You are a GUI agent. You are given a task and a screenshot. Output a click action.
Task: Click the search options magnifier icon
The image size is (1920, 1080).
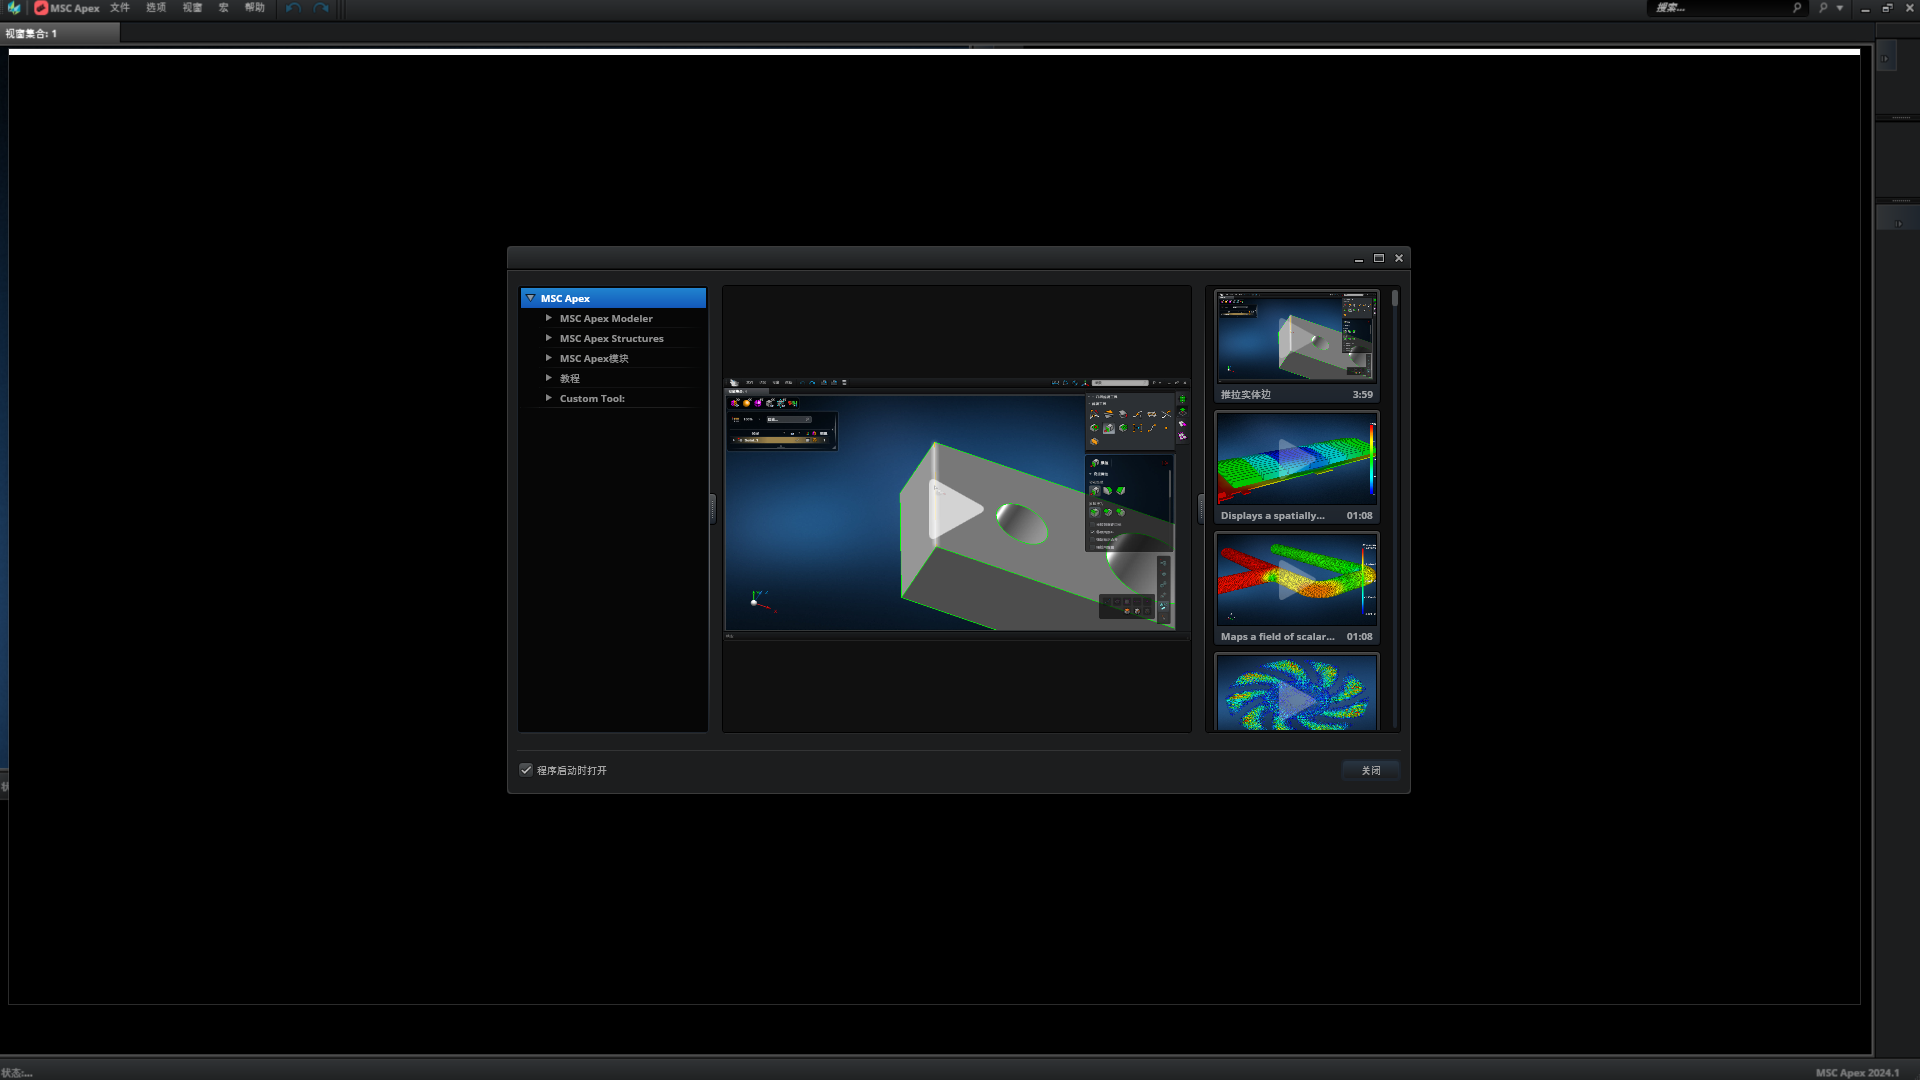(1823, 8)
